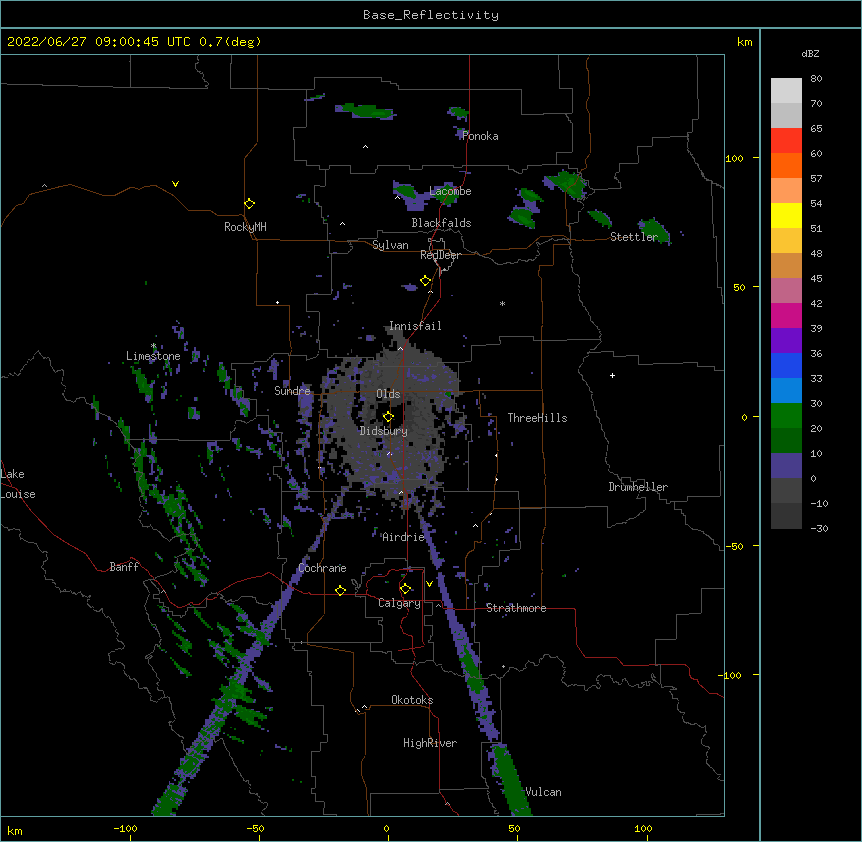Viewport: 862px width, 842px height.
Task: Click the Lake Louise label
Action: [x=18, y=484]
